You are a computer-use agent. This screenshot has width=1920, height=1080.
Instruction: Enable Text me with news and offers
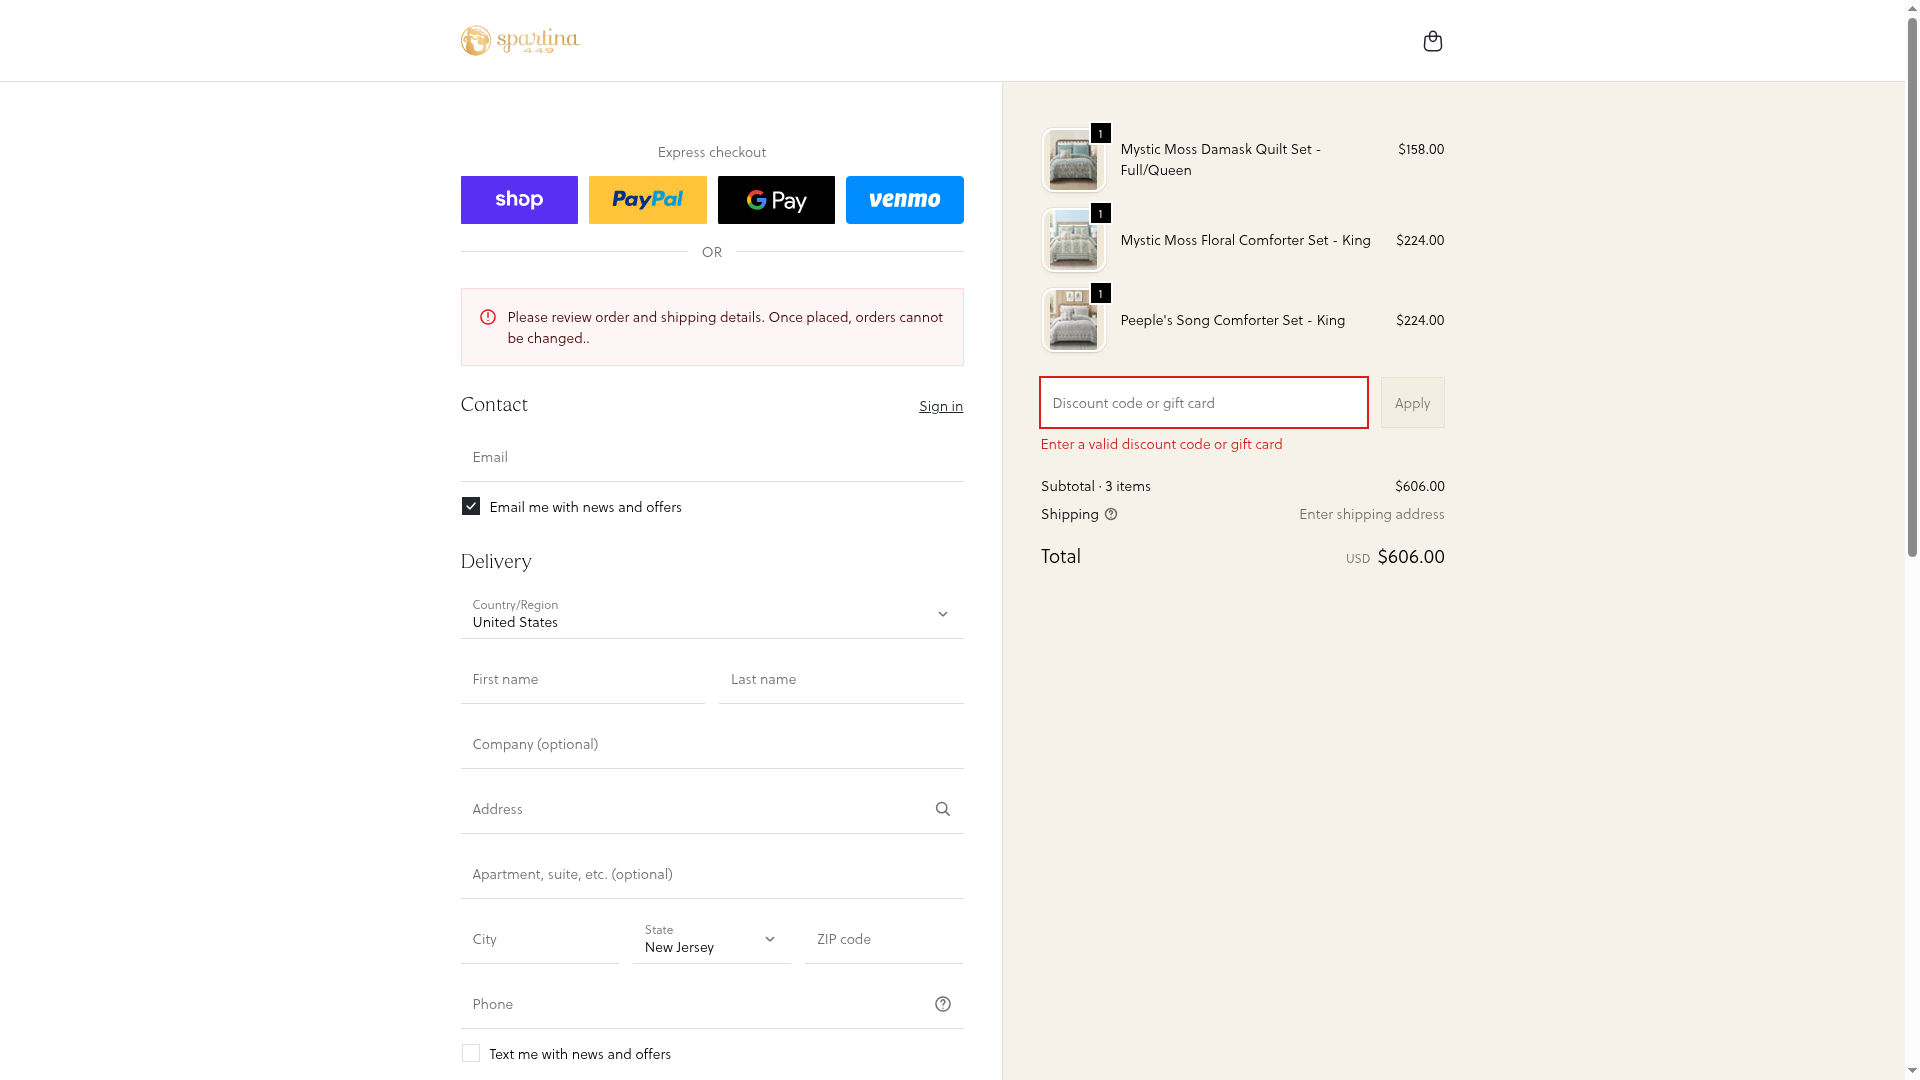tap(471, 1054)
